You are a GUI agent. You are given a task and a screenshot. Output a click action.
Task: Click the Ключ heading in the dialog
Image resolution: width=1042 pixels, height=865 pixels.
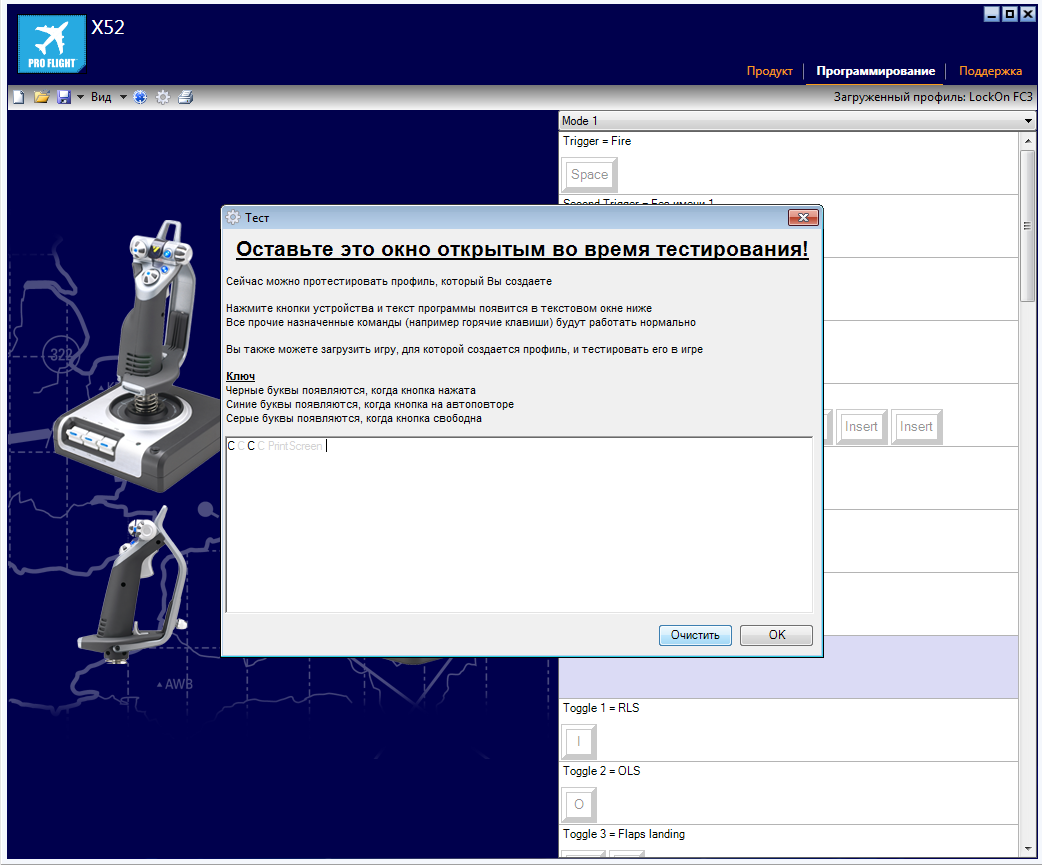point(240,377)
